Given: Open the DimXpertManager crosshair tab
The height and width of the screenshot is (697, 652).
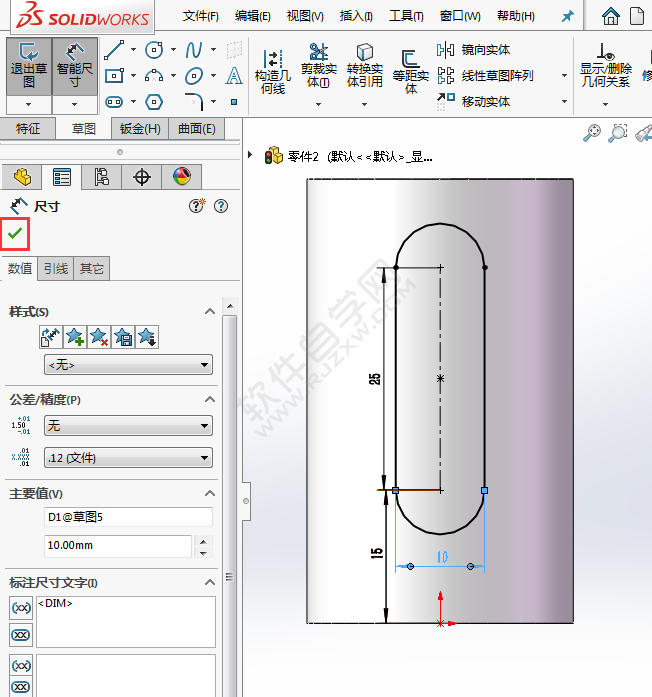Looking at the screenshot, I should [x=142, y=177].
